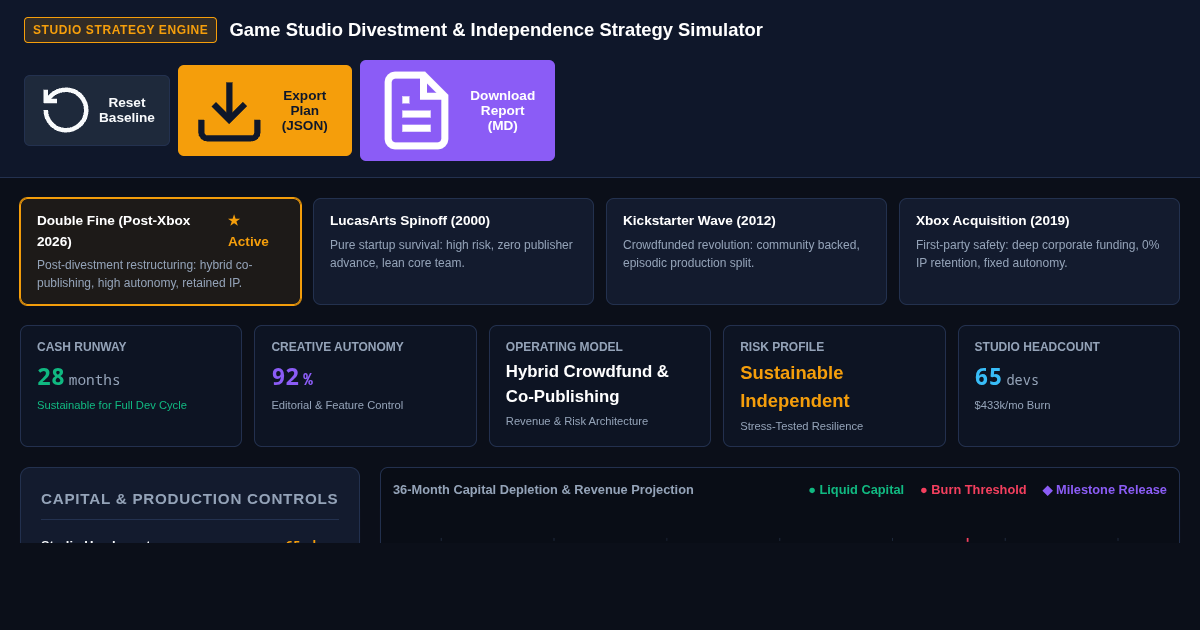1200x630 pixels.
Task: Select the LucasArts Spinoff (2000) scenario
Action: [453, 251]
